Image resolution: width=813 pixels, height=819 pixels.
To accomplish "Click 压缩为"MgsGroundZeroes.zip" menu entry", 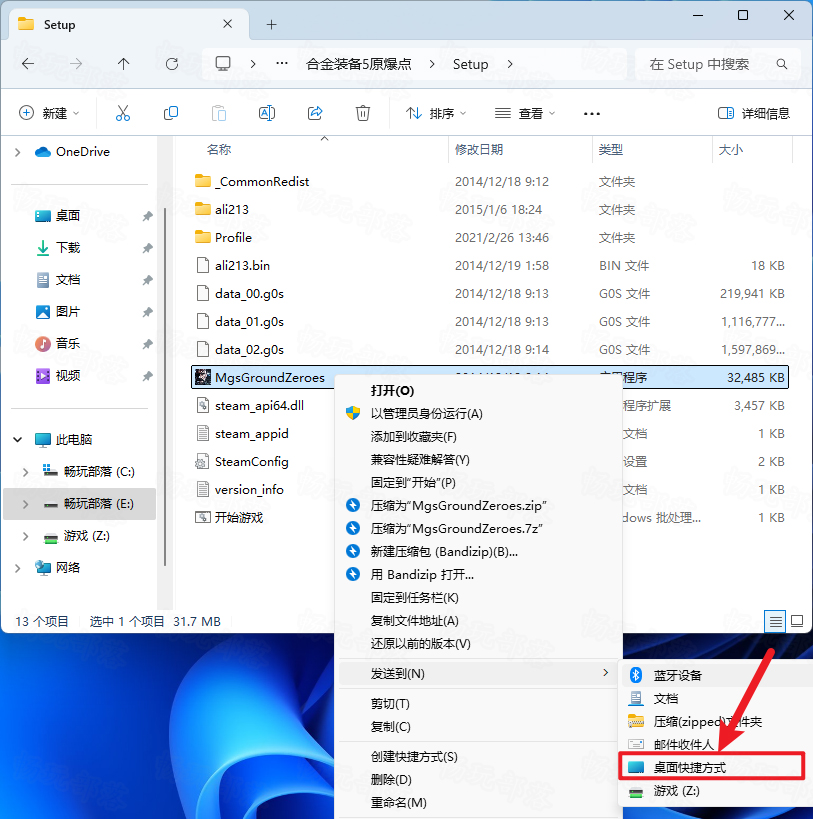I will click(x=480, y=506).
